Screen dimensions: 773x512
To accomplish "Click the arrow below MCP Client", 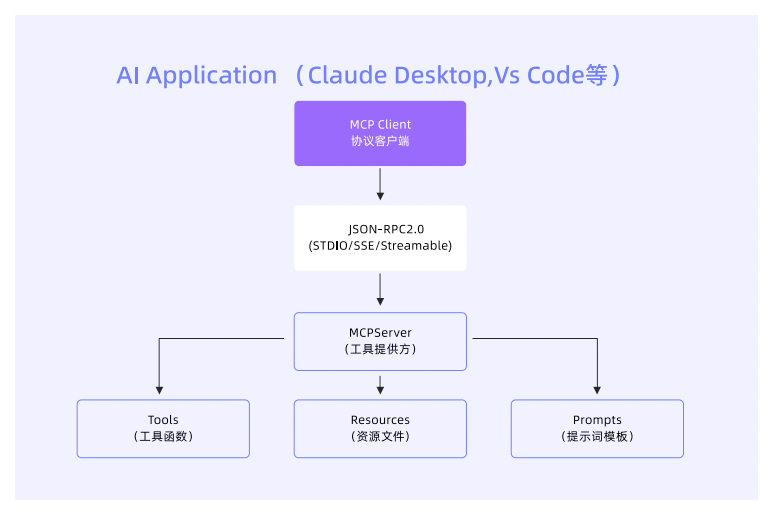I will (380, 184).
